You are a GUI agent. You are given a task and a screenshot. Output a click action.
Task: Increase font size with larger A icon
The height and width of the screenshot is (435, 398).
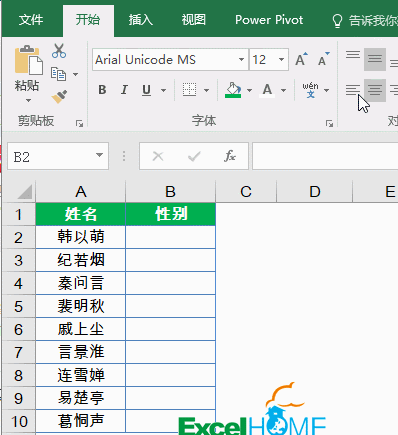[301, 59]
